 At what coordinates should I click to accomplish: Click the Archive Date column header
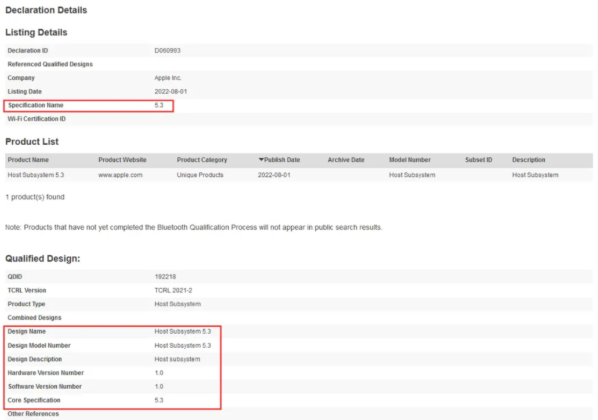point(346,160)
